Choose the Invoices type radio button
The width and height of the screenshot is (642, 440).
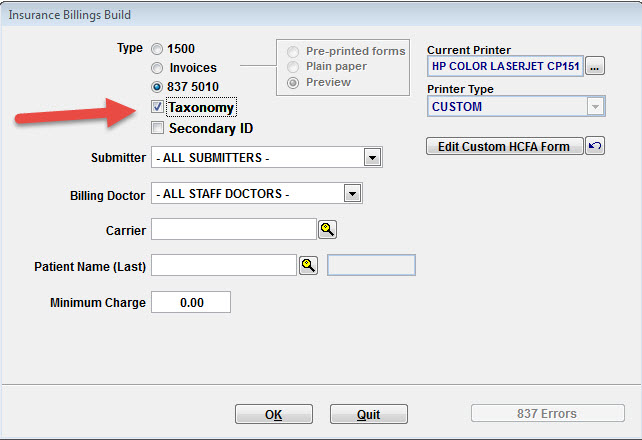tap(157, 68)
